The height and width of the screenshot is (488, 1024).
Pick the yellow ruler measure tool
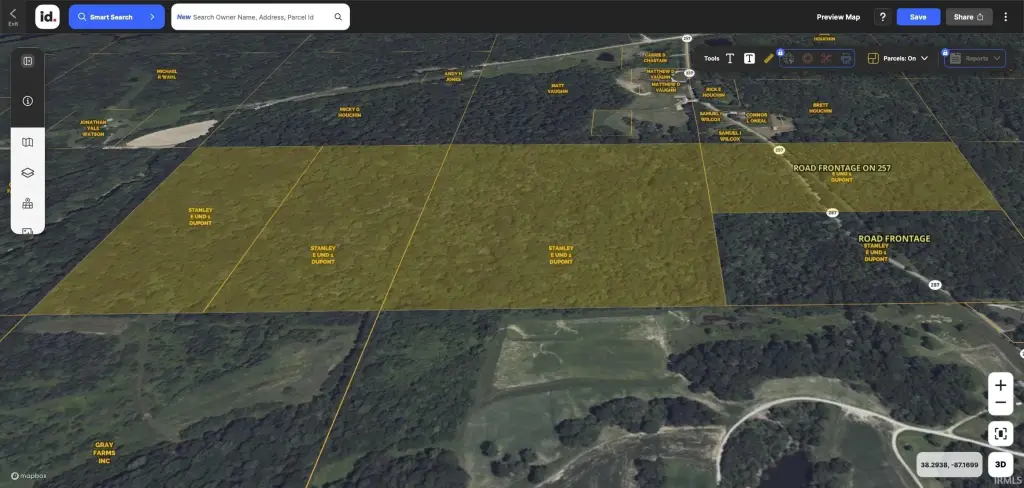768,59
